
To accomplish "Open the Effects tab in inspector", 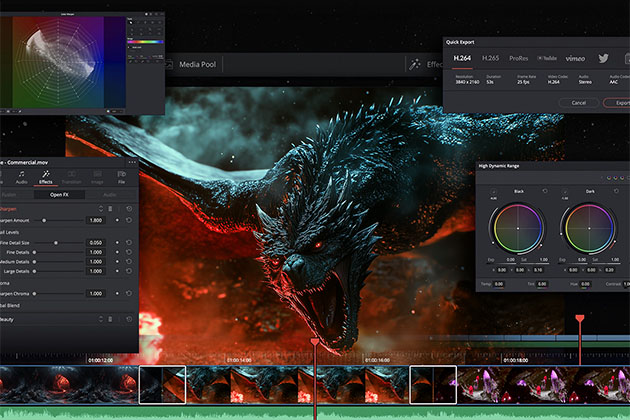I will (45, 177).
